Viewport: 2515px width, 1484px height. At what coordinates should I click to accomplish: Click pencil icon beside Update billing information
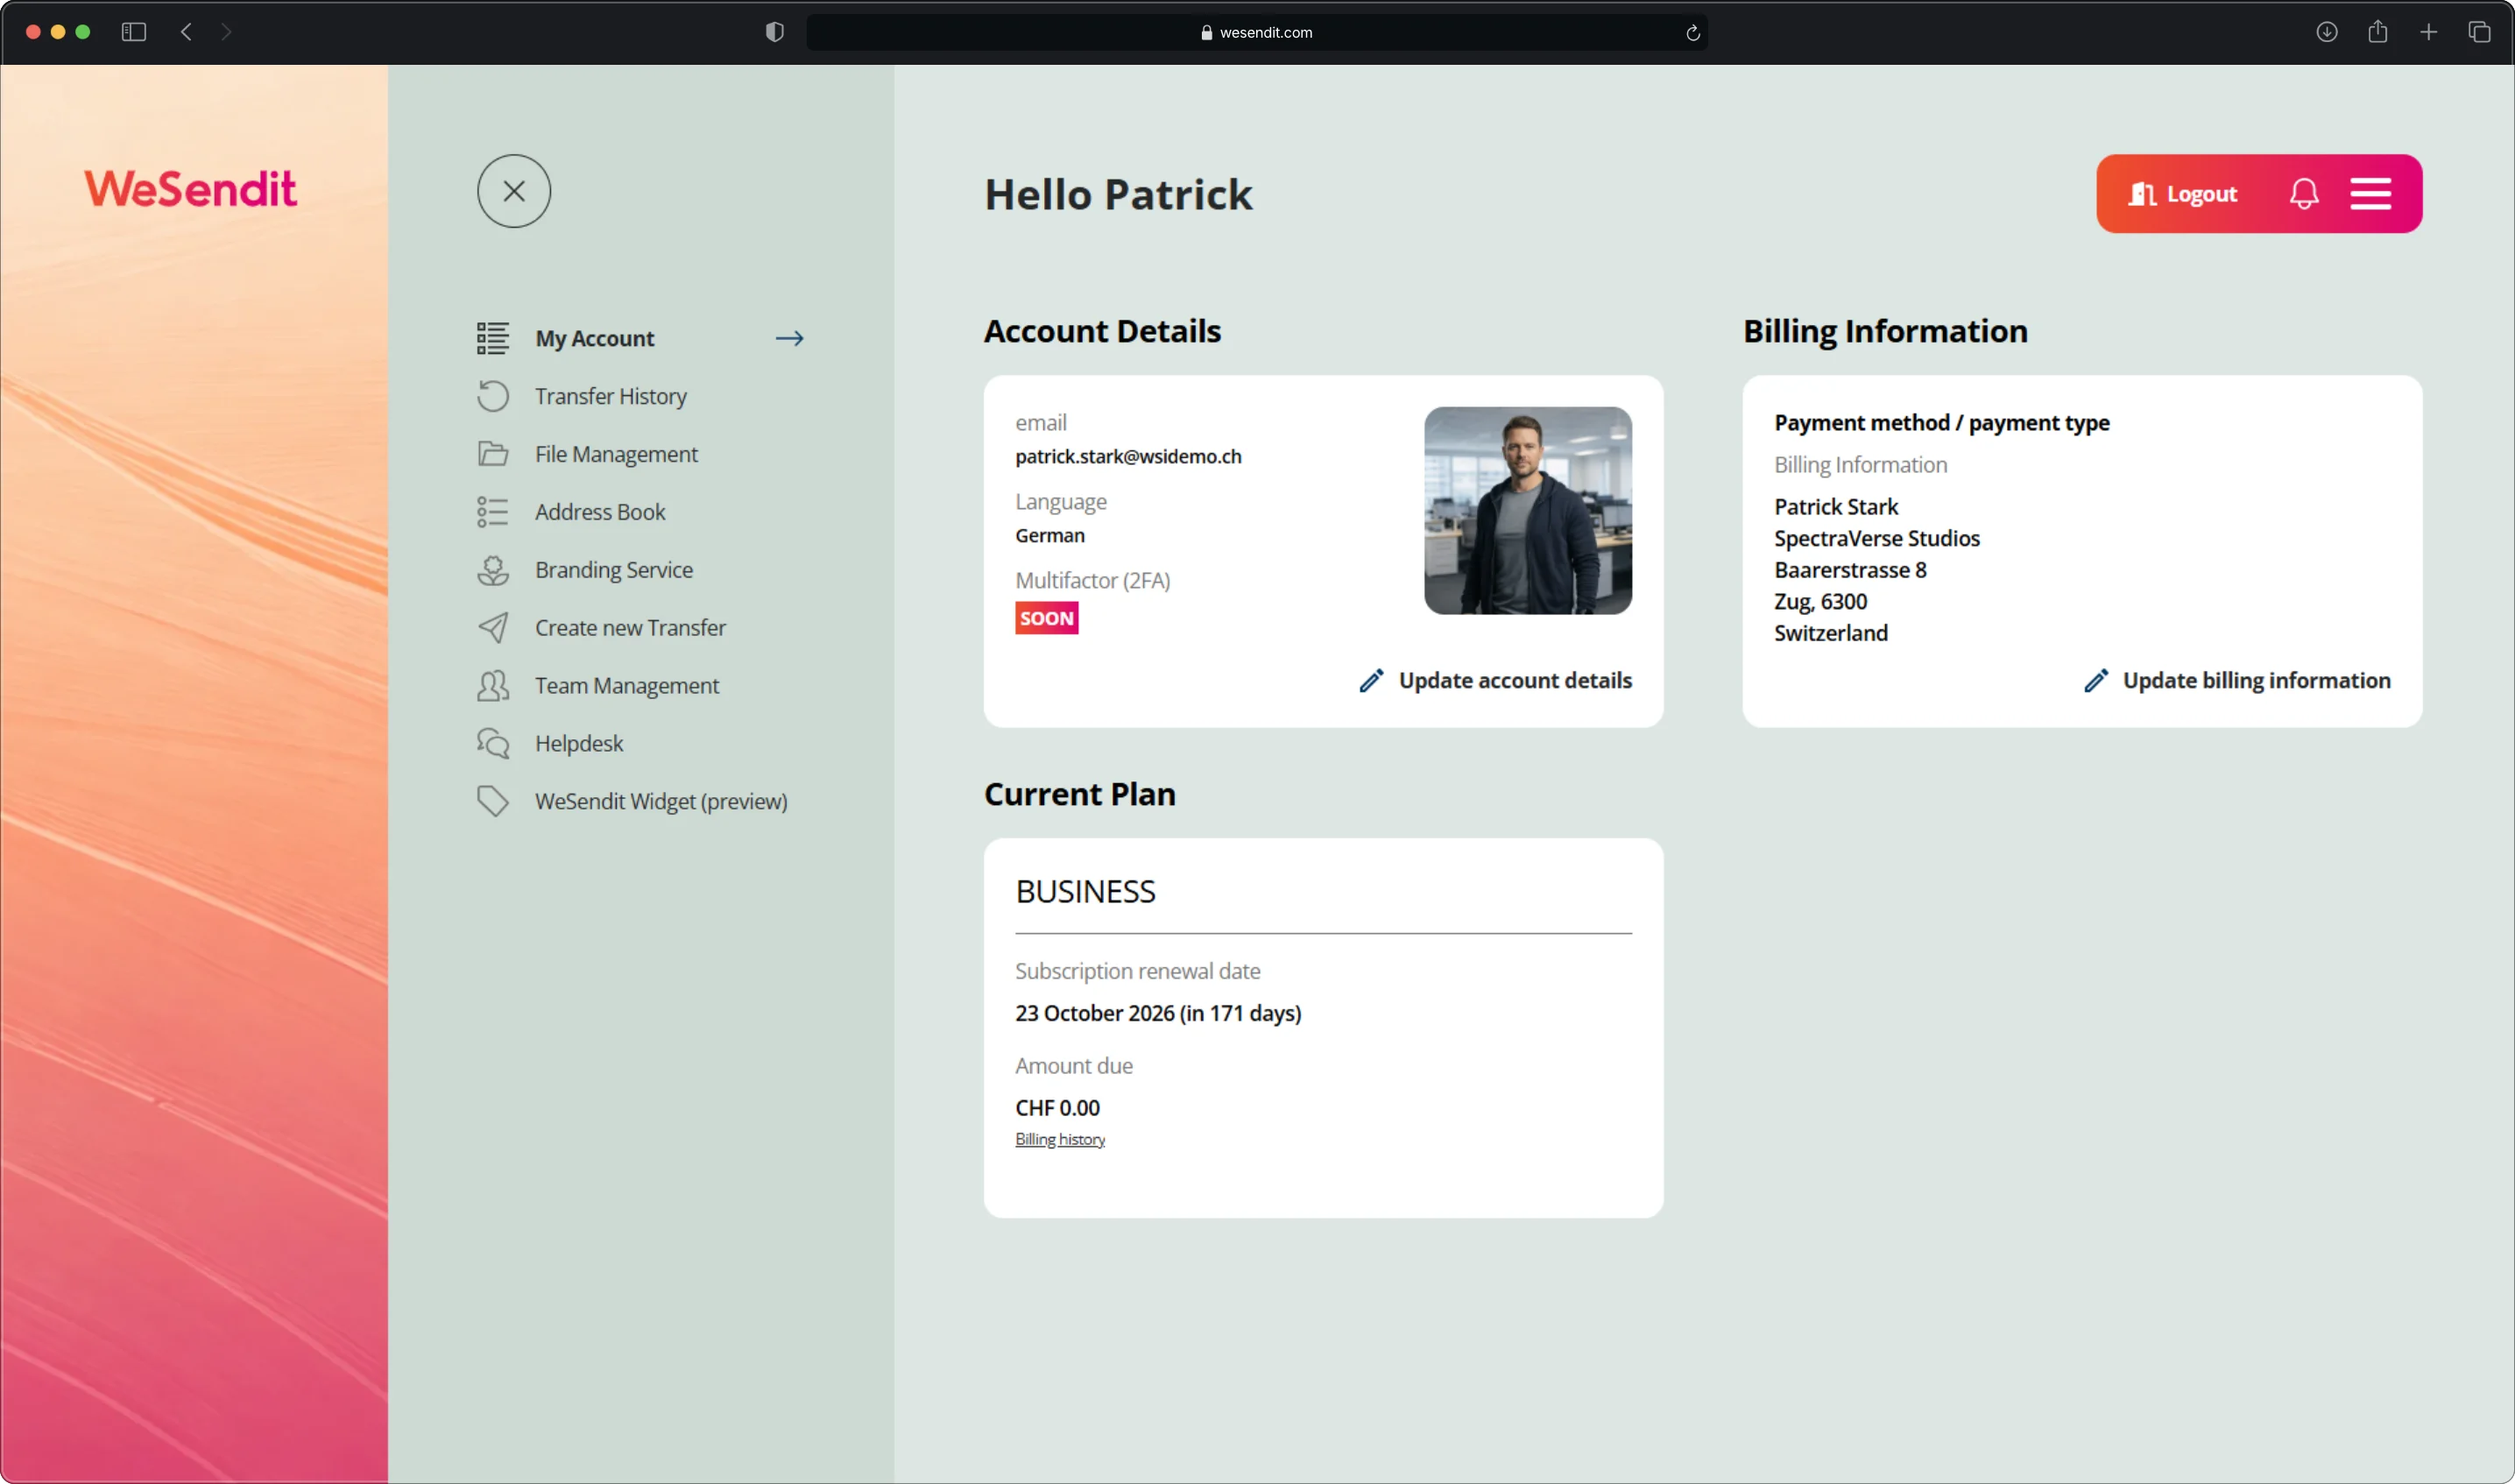click(2096, 681)
